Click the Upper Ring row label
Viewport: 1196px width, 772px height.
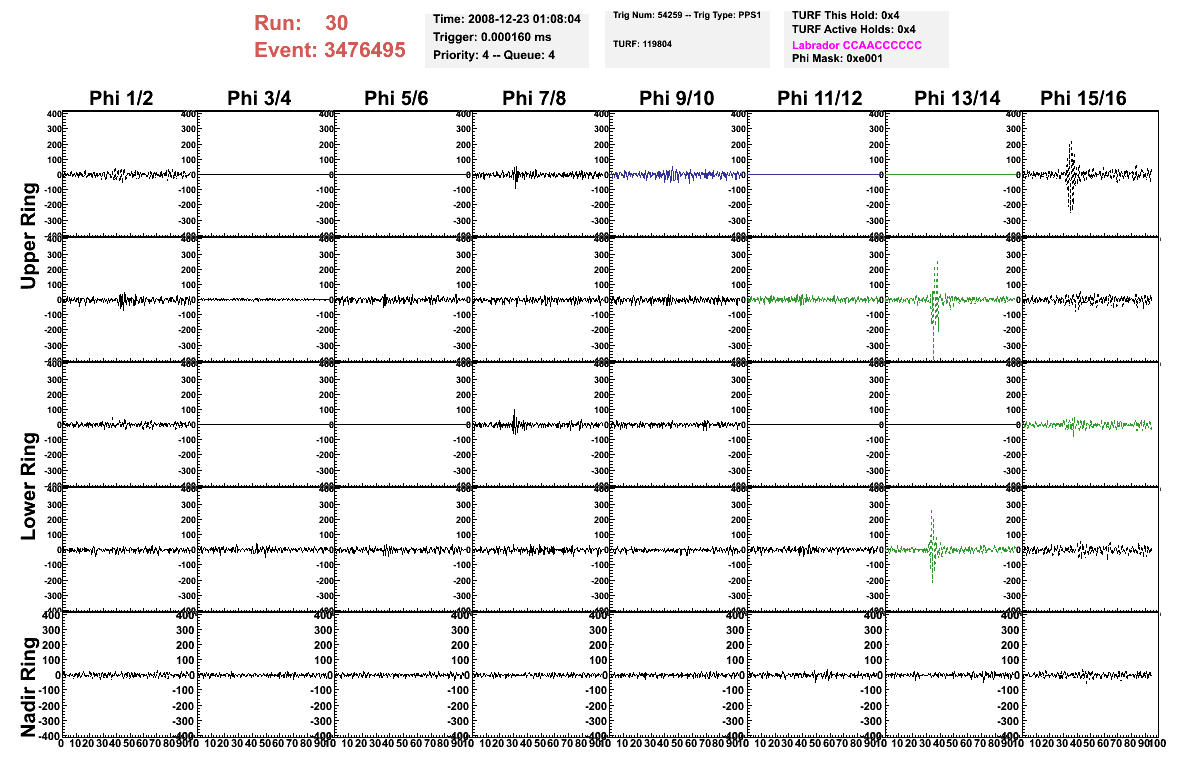point(29,236)
